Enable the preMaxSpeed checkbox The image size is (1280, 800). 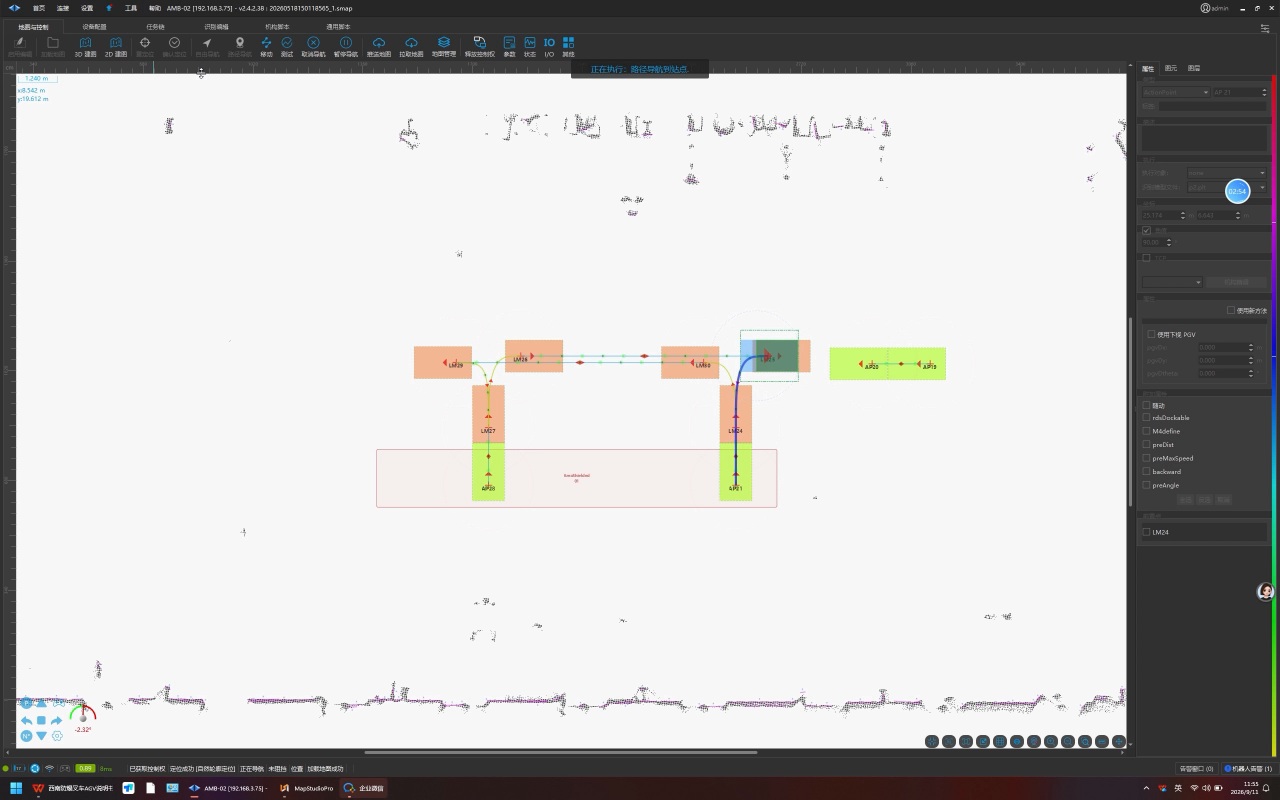(x=1146, y=458)
